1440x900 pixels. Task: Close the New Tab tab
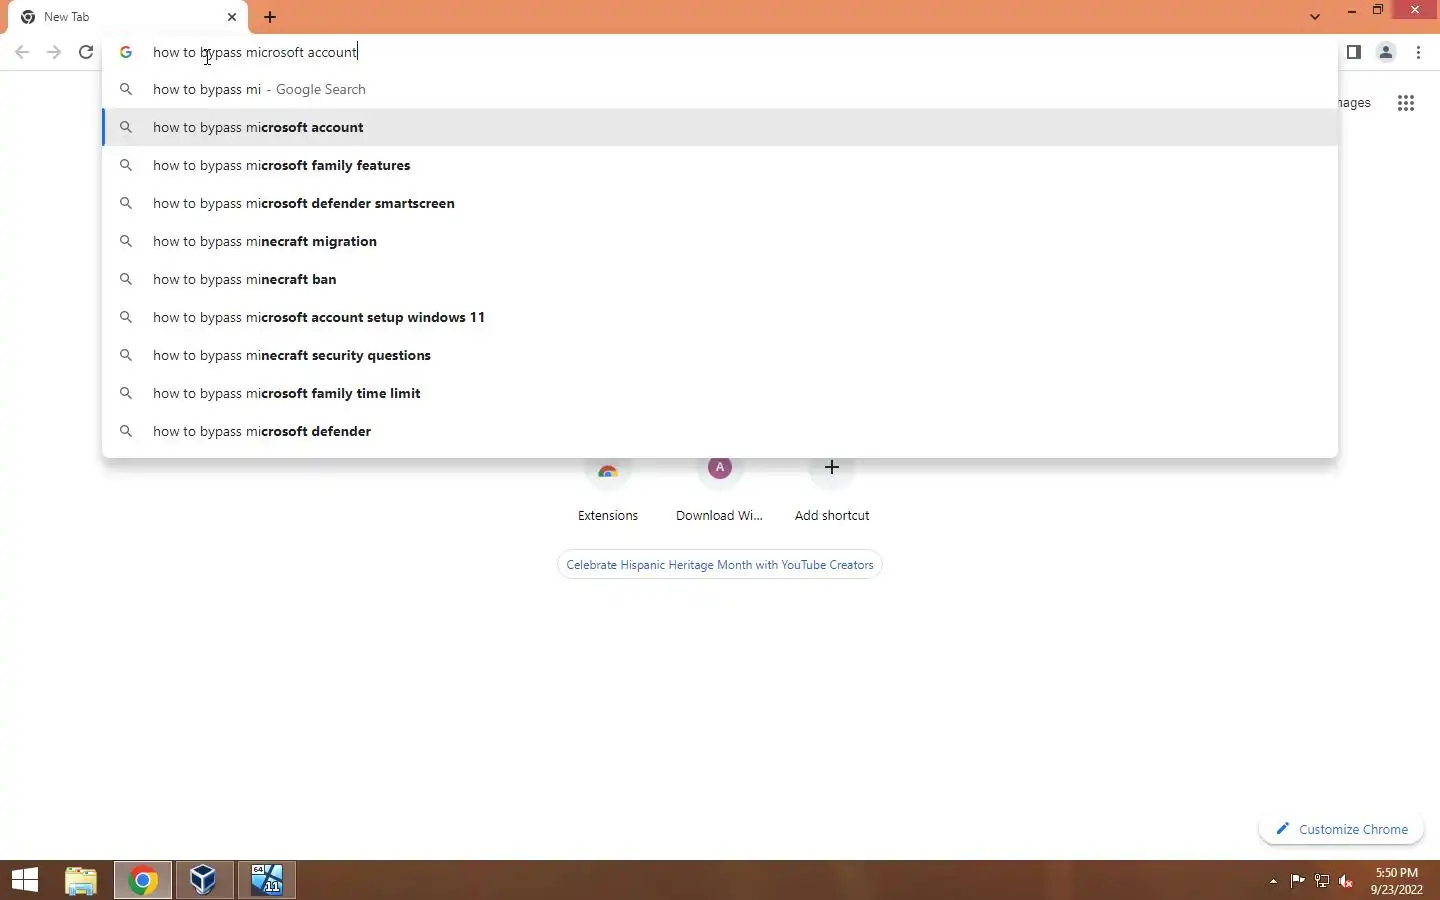tap(232, 17)
